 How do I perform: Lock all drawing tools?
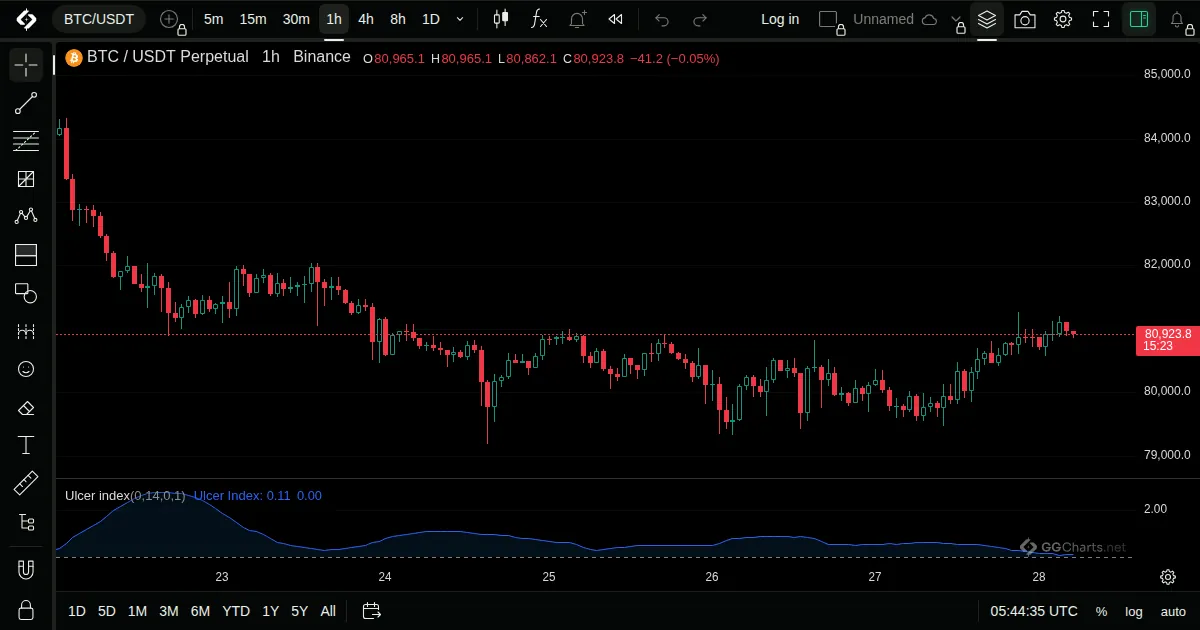[x=26, y=609]
